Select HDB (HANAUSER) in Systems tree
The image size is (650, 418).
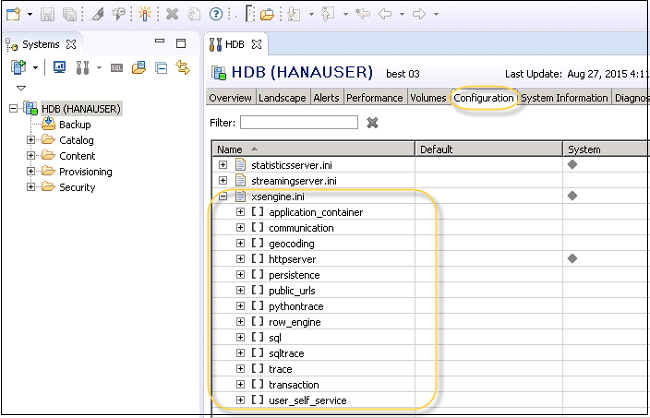pos(81,109)
